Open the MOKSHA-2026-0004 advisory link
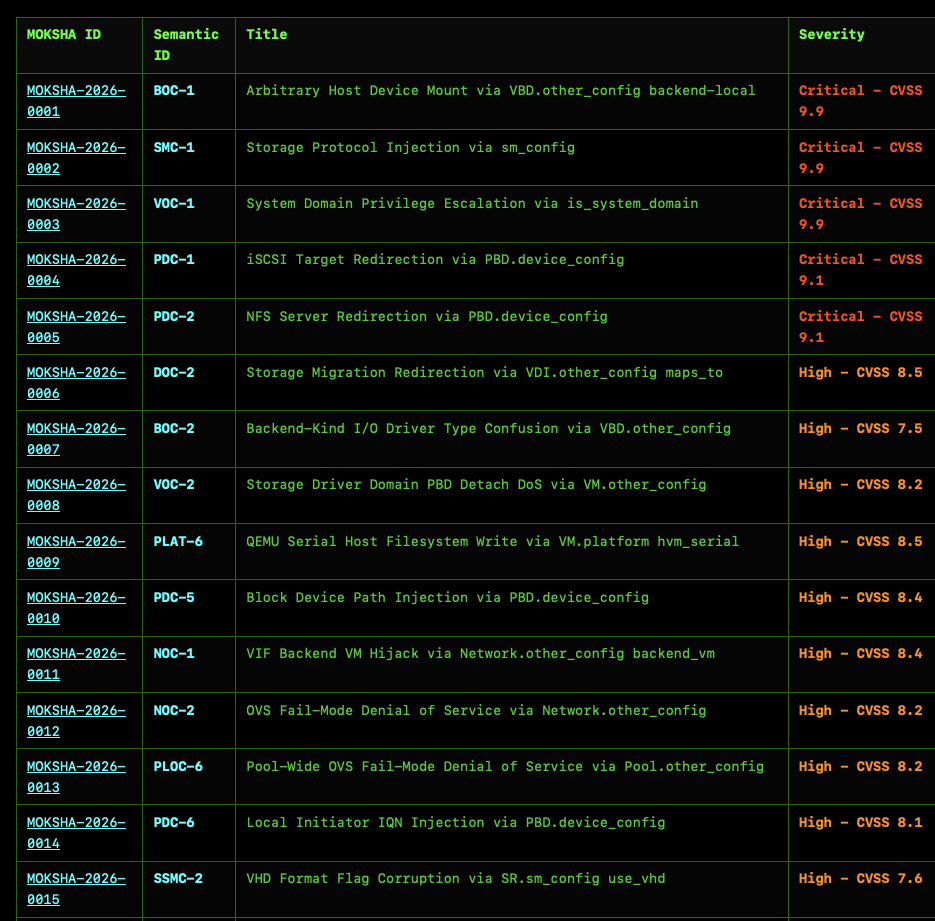Image resolution: width=935 pixels, height=921 pixels. click(76, 270)
